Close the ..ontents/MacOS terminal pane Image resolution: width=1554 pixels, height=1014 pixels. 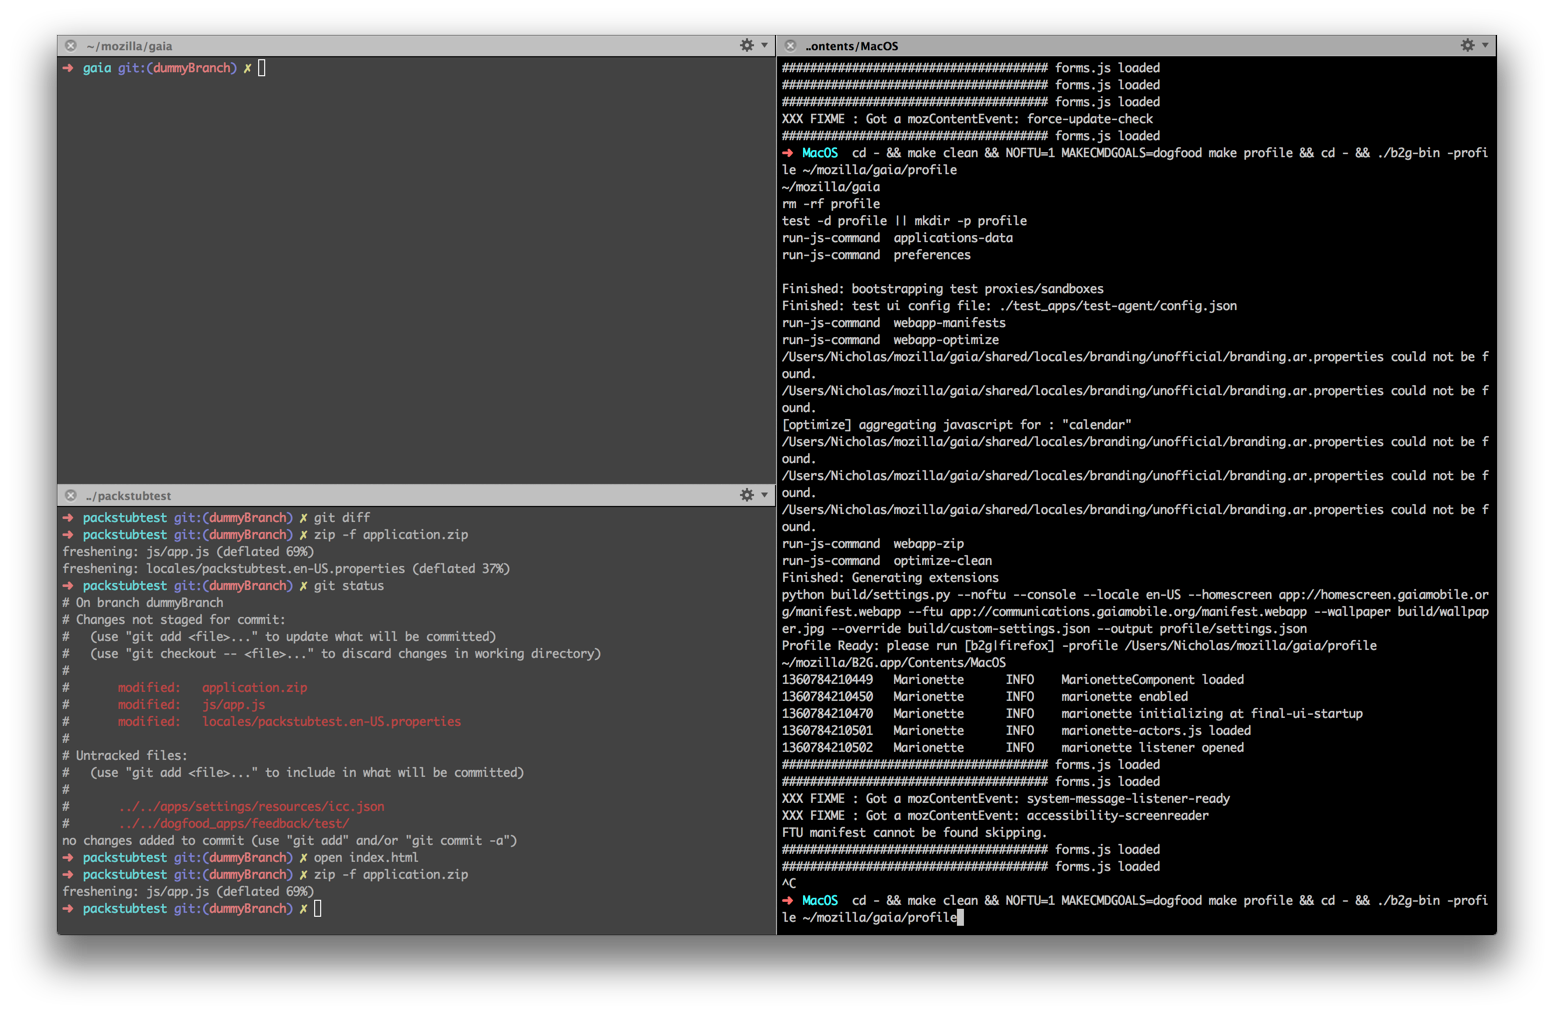point(790,46)
